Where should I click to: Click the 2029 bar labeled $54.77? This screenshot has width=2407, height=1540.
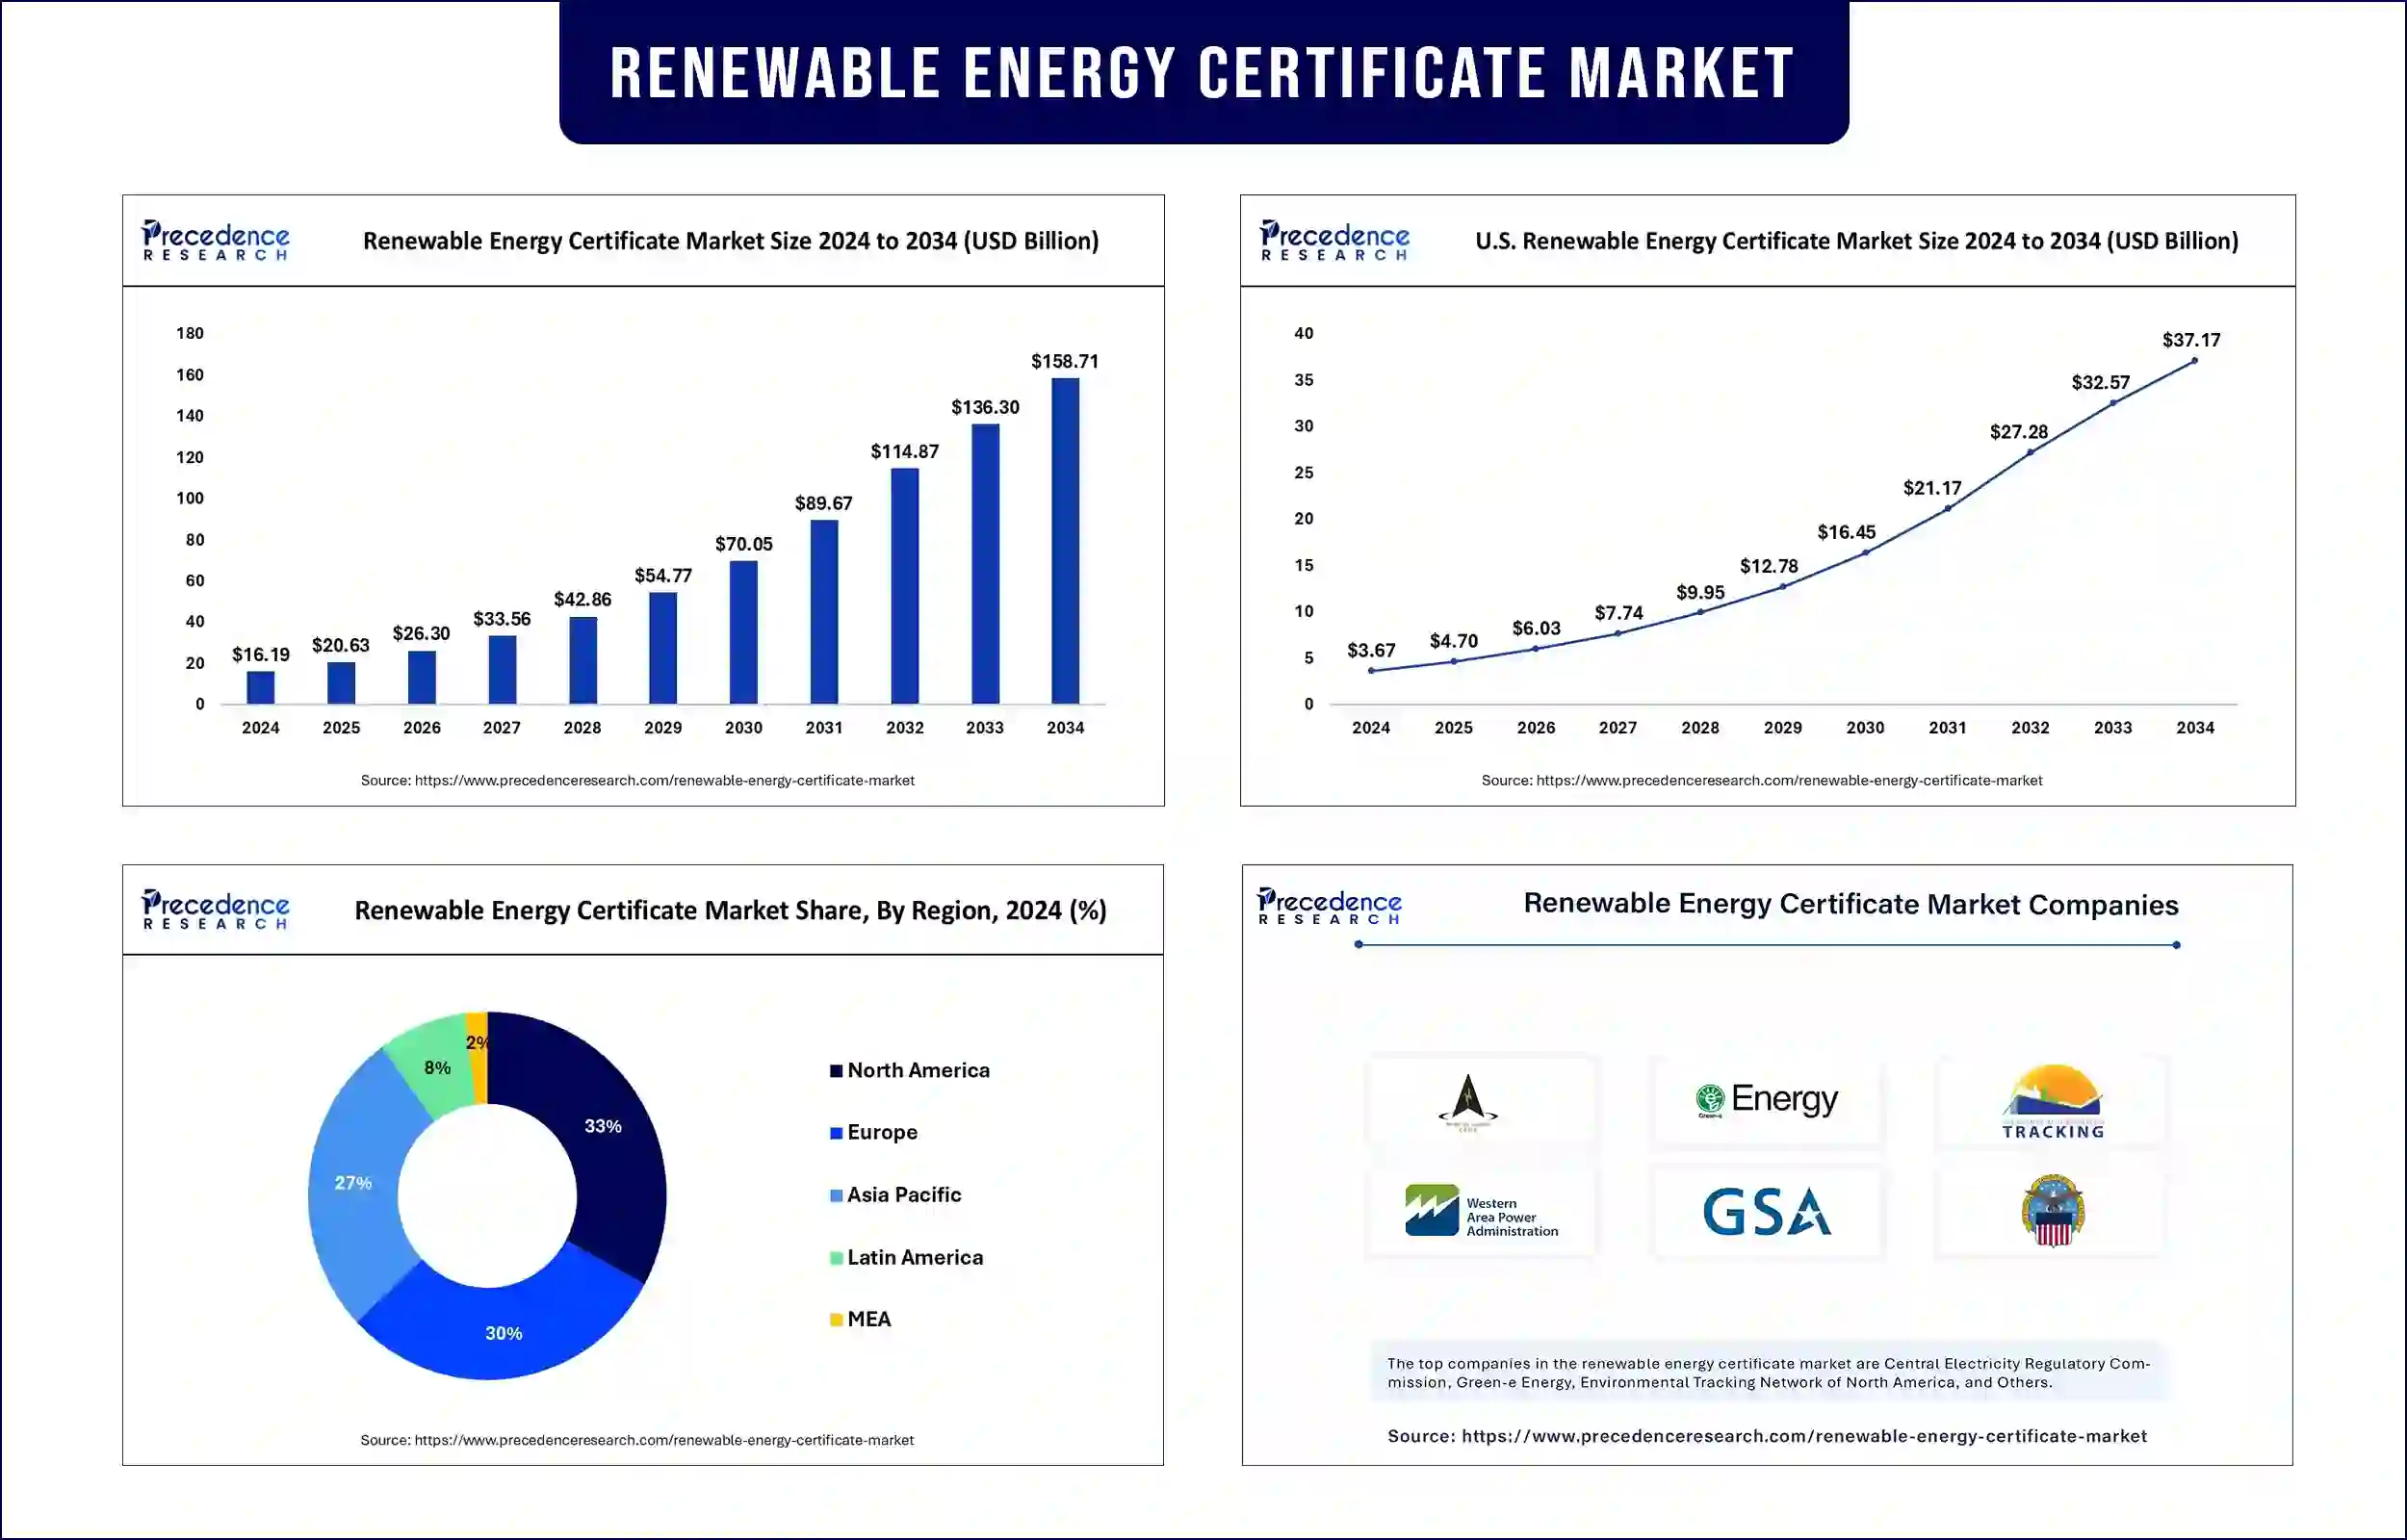[663, 648]
